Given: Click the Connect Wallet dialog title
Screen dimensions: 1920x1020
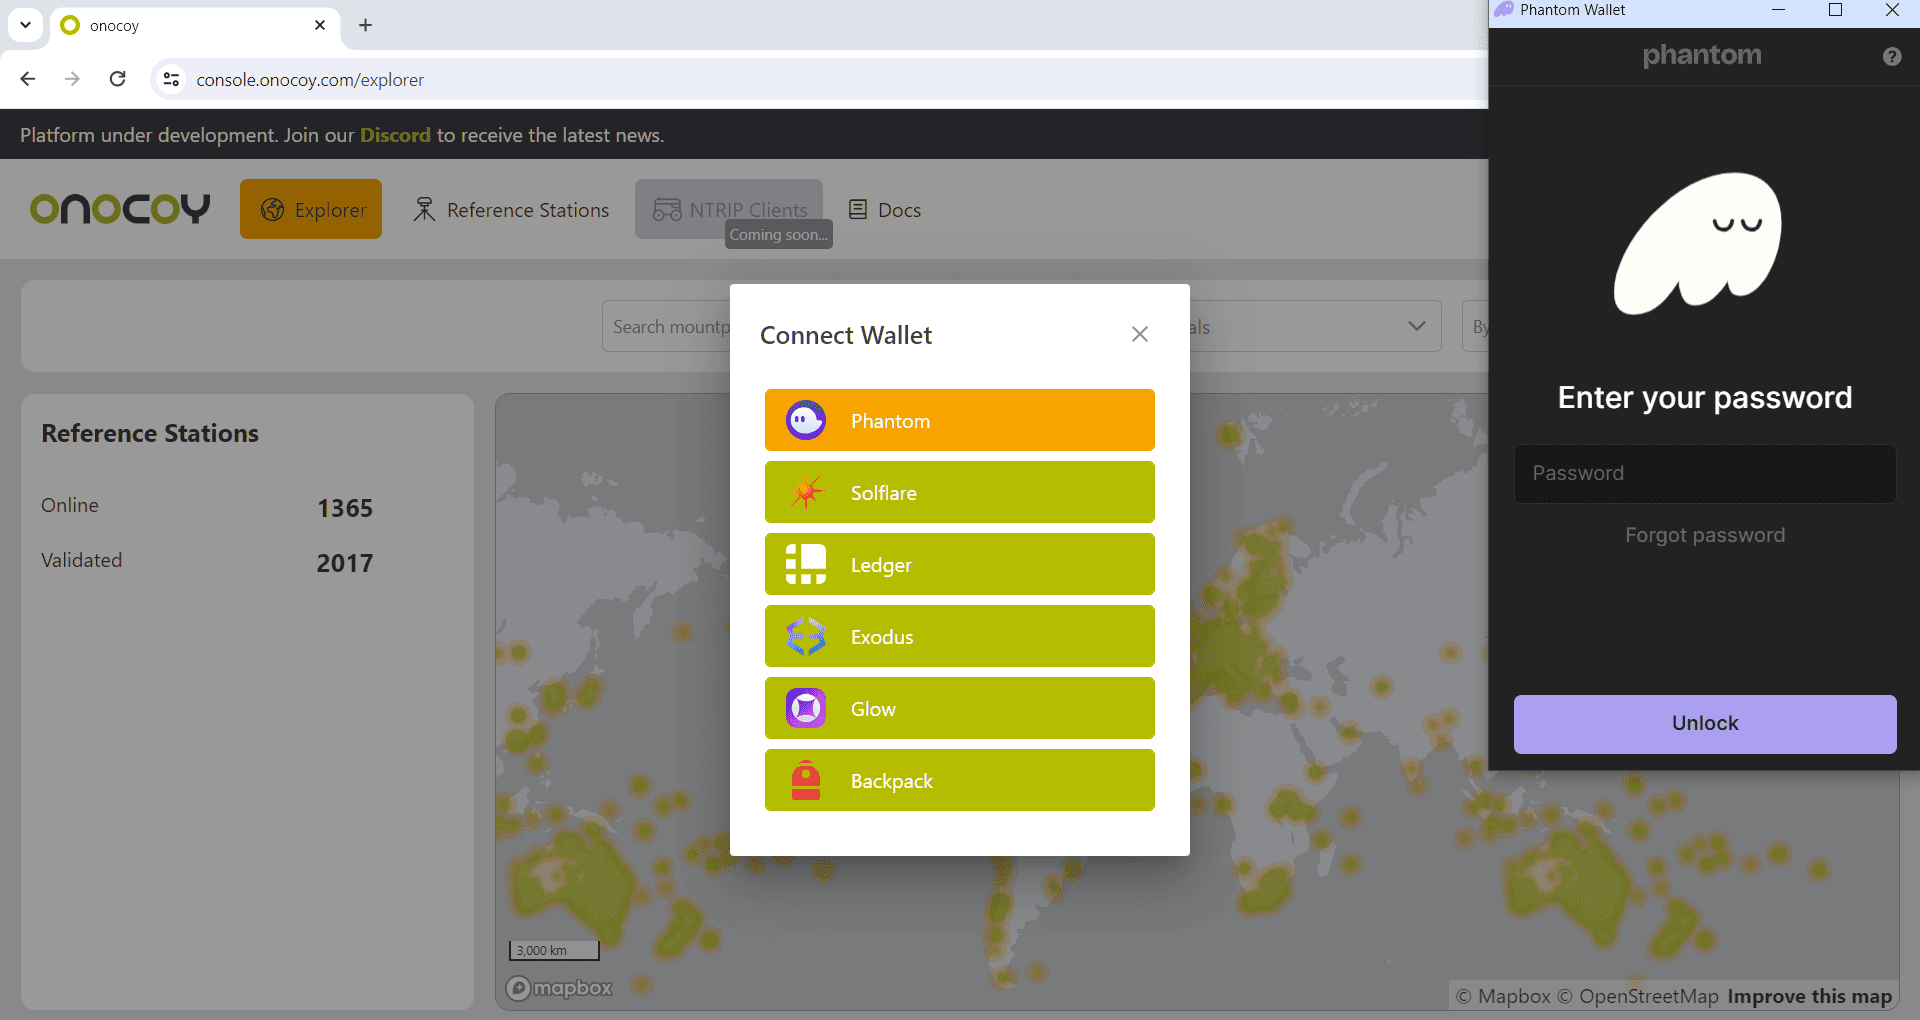Looking at the screenshot, I should coord(846,335).
